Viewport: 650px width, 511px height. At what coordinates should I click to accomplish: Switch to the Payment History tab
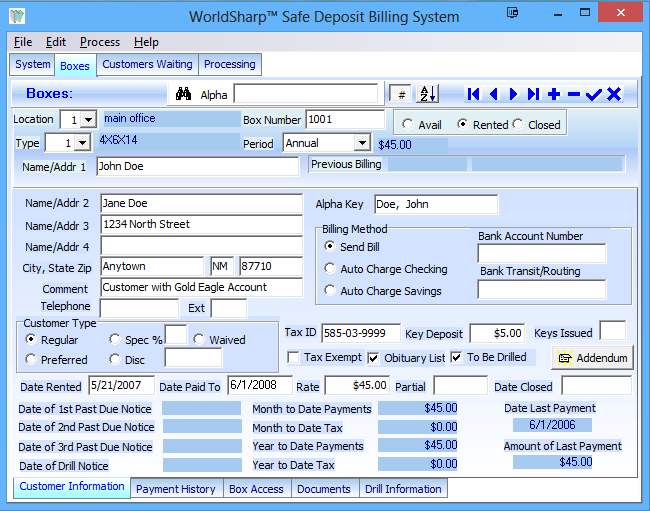[176, 489]
